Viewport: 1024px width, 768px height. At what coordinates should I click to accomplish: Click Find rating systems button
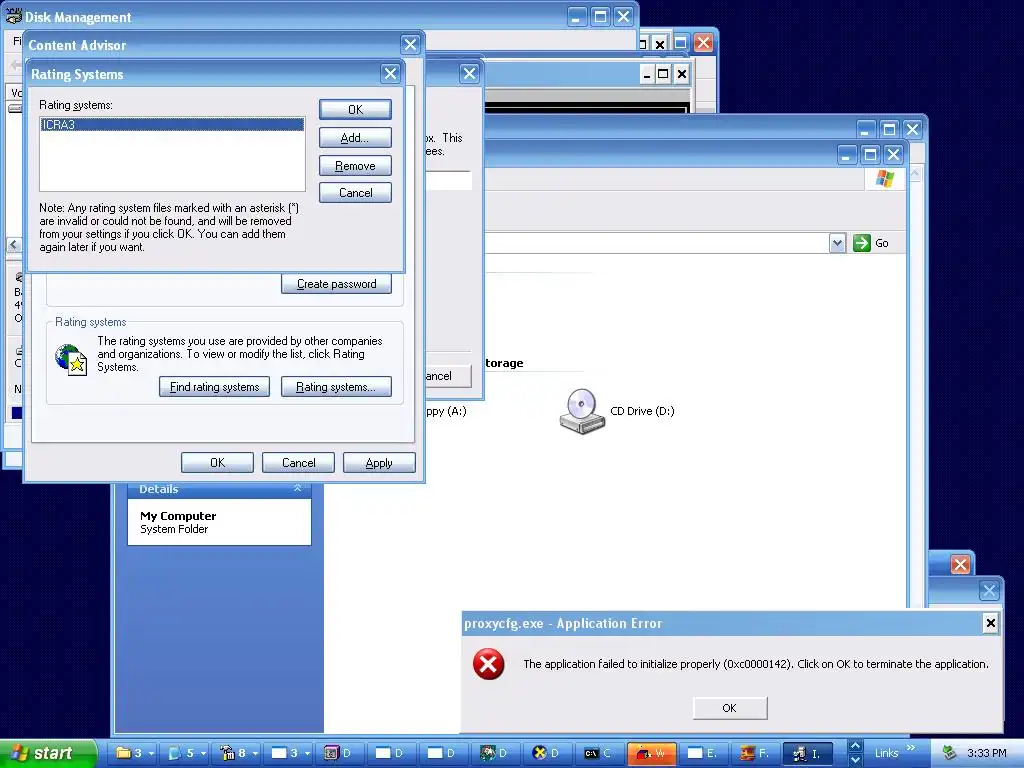tap(214, 387)
